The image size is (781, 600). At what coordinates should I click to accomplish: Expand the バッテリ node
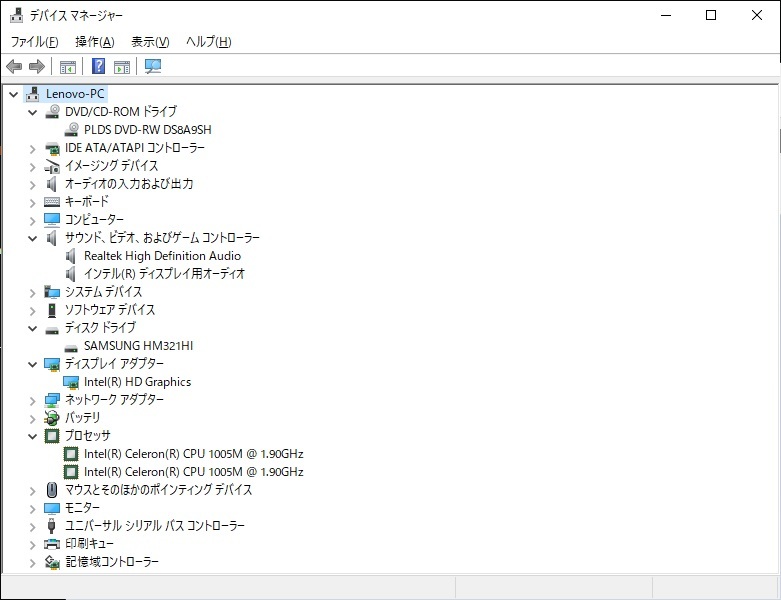[33, 419]
